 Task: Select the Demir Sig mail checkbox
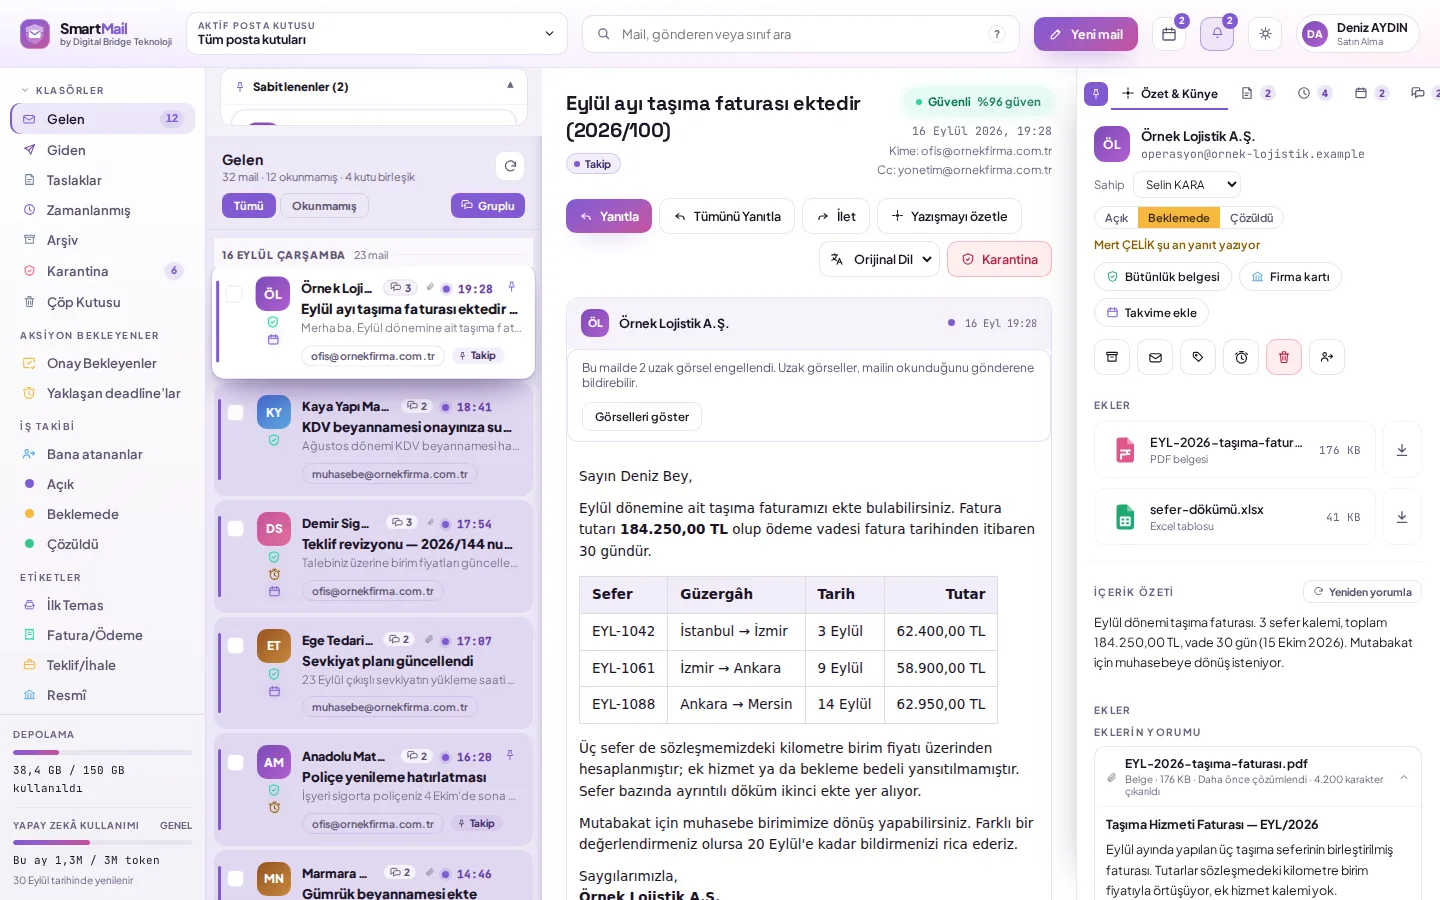point(236,529)
